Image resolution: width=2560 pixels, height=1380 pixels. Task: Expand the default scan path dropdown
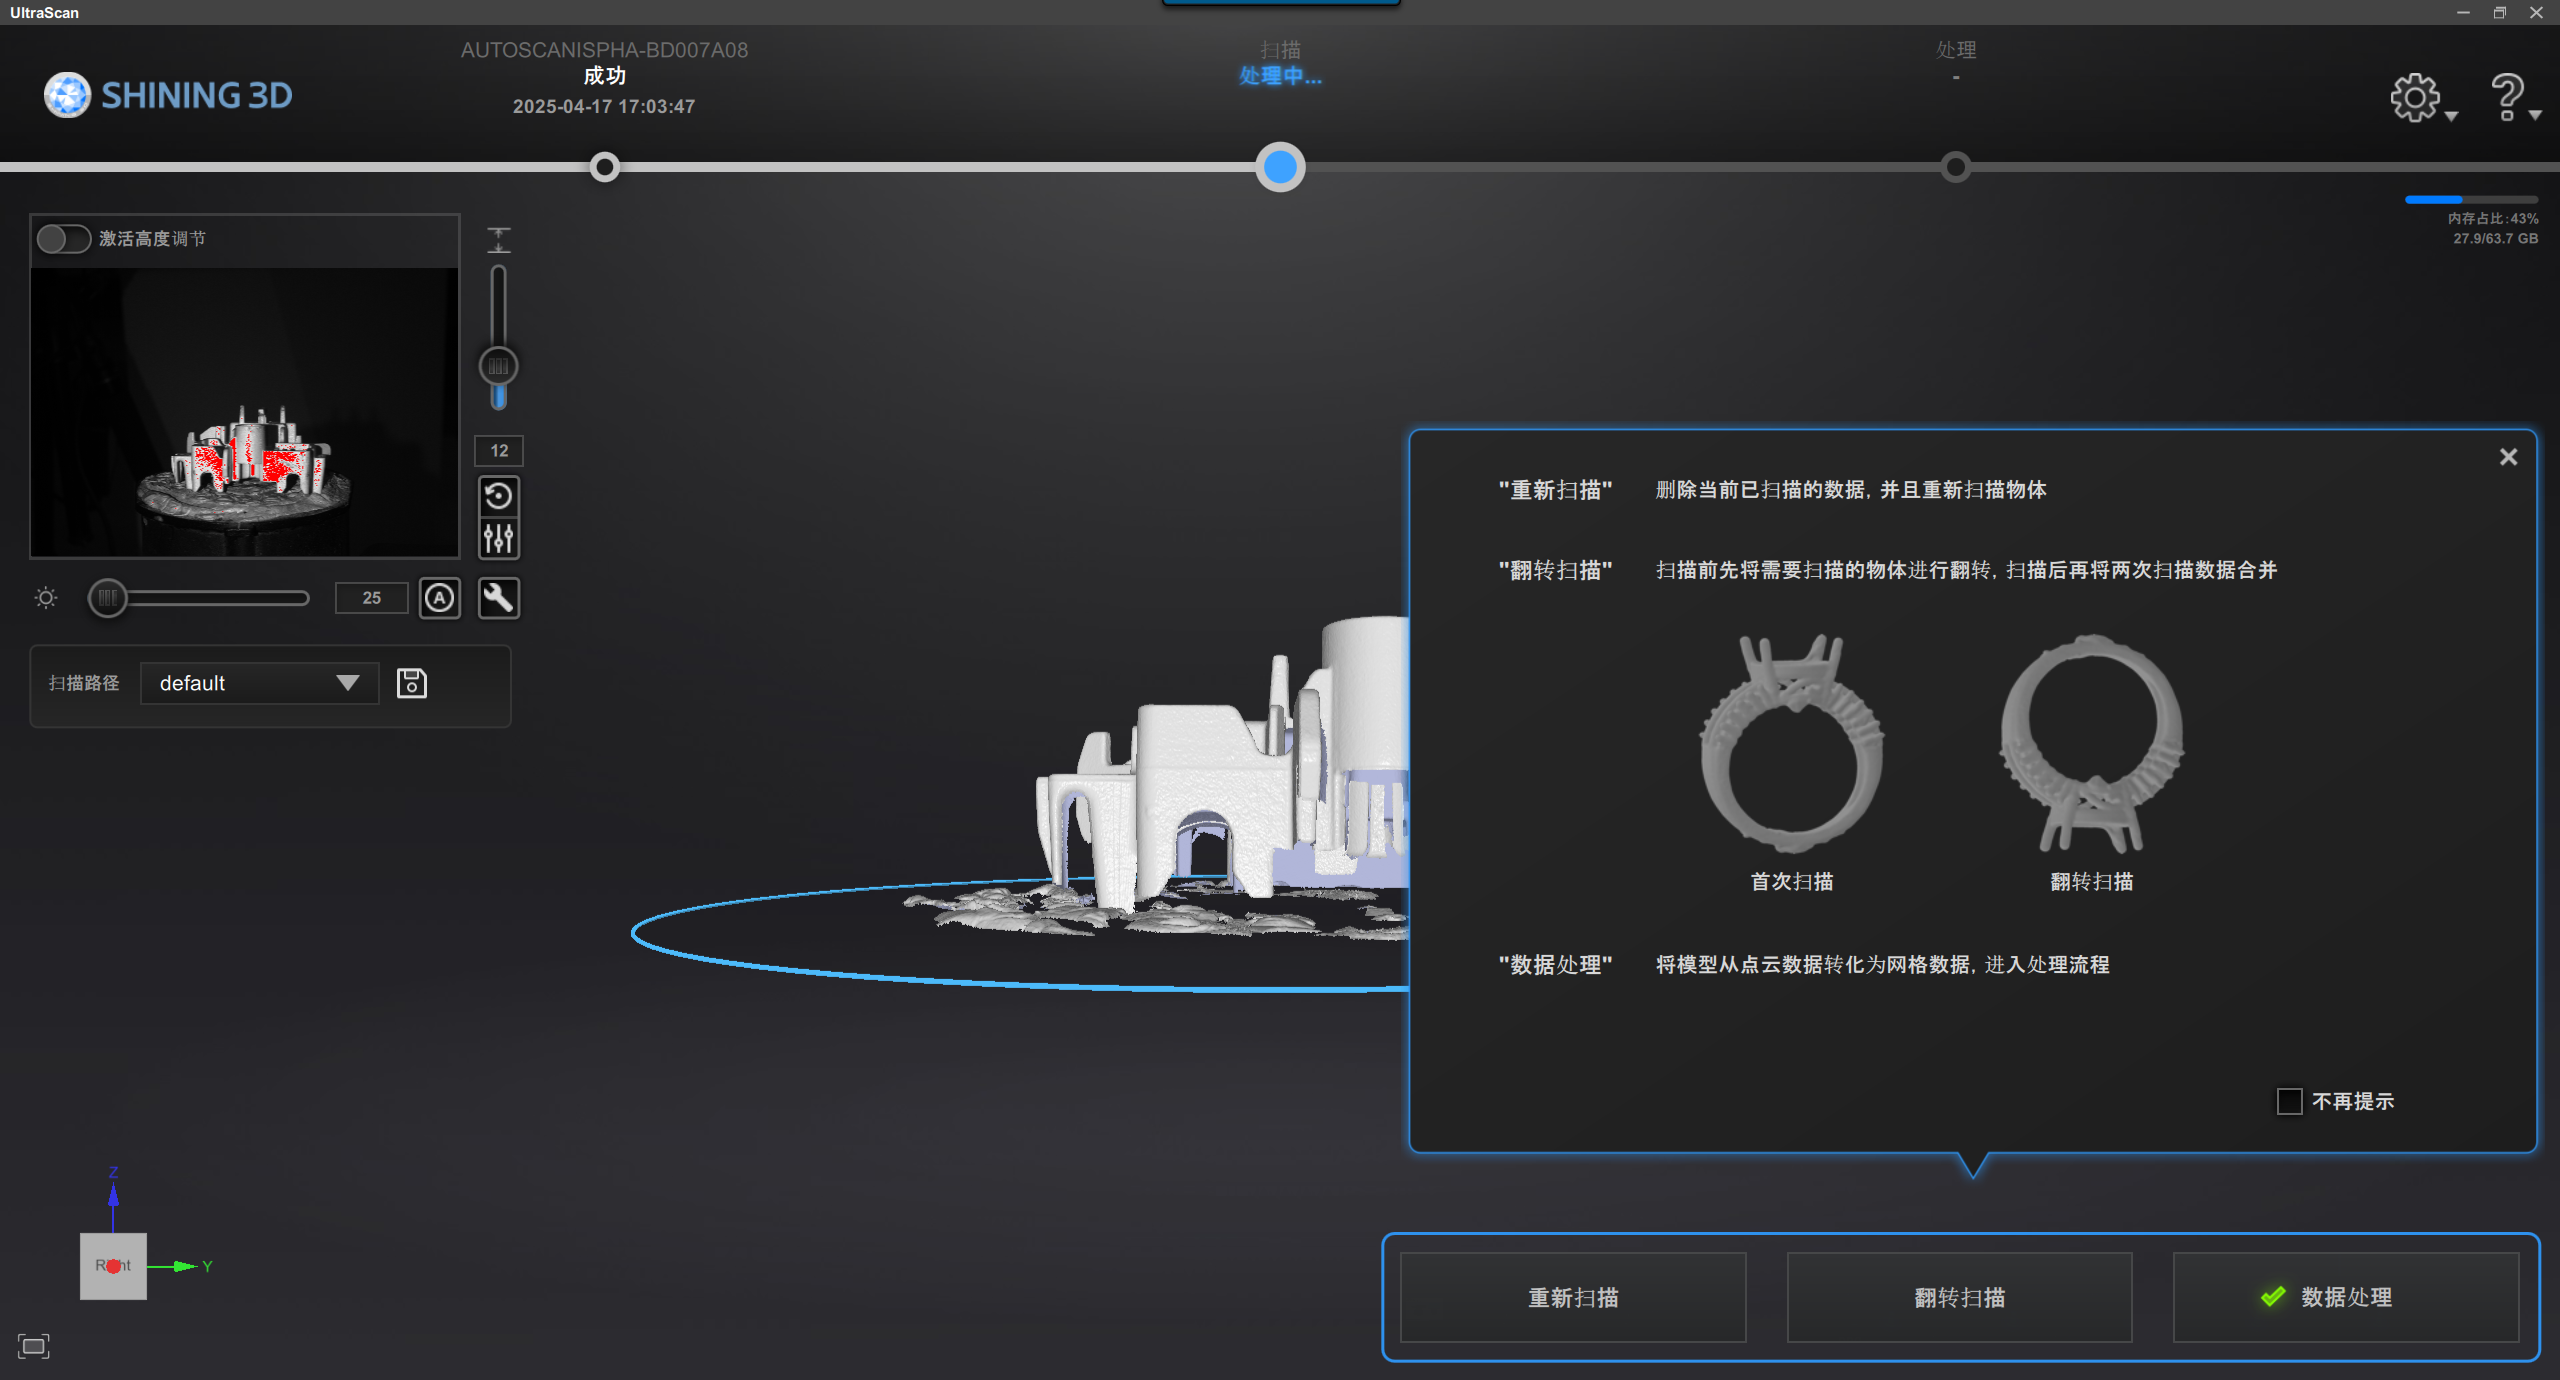(x=259, y=683)
